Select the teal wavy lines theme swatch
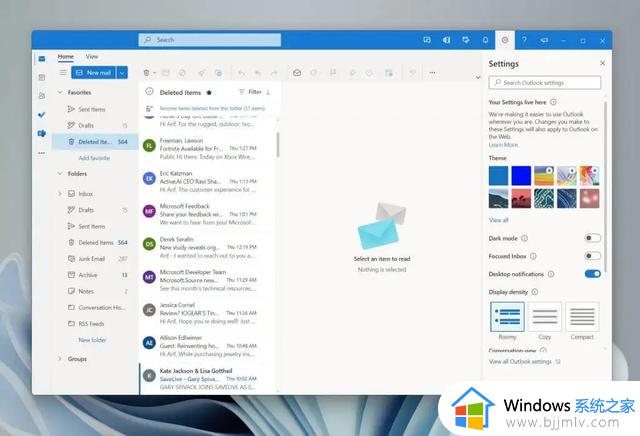Image resolution: width=640 pixels, height=436 pixels. (544, 198)
